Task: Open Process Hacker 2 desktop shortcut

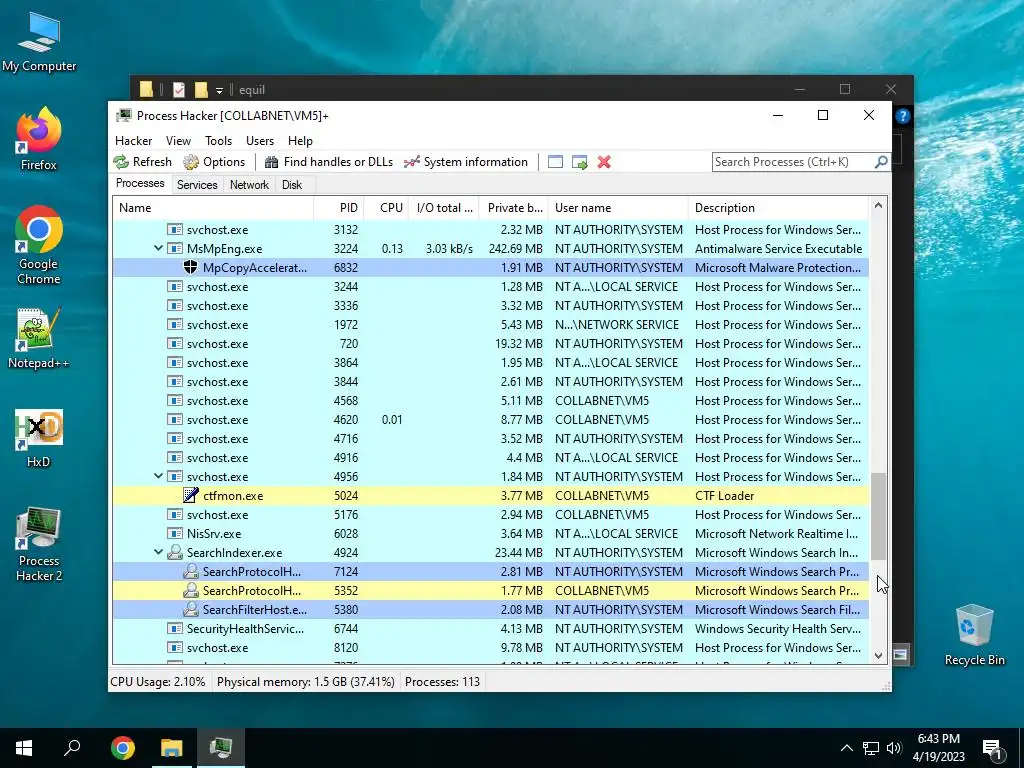Action: (39, 544)
